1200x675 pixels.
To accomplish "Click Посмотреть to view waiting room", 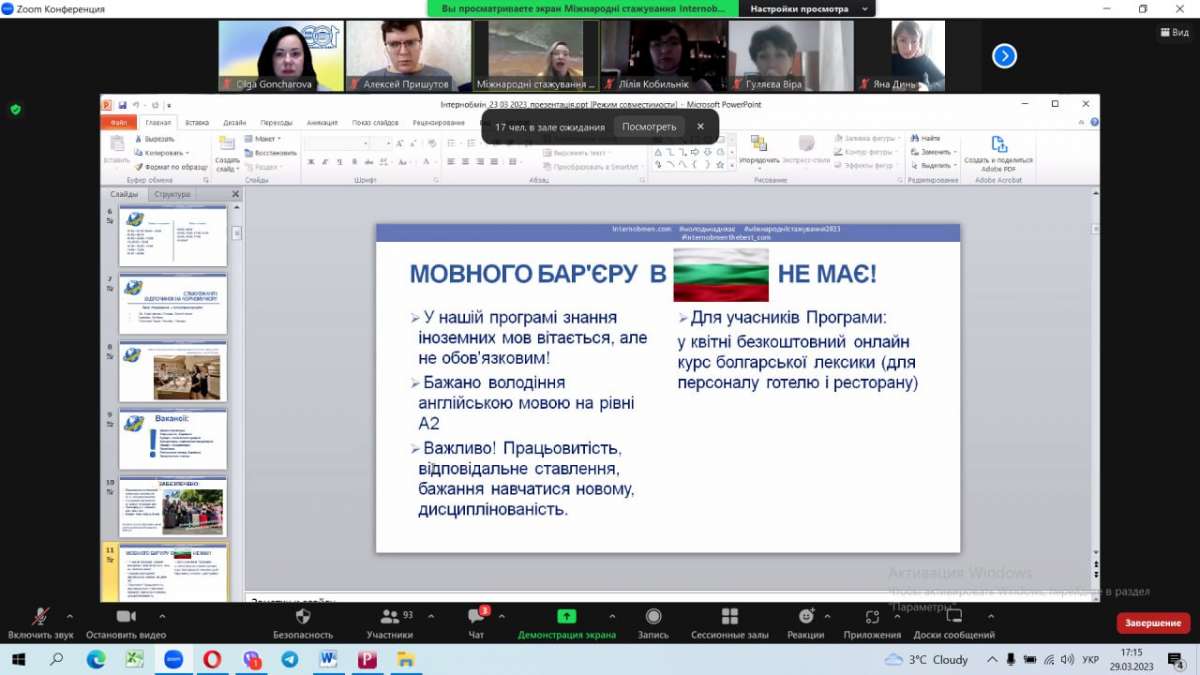I will [648, 127].
